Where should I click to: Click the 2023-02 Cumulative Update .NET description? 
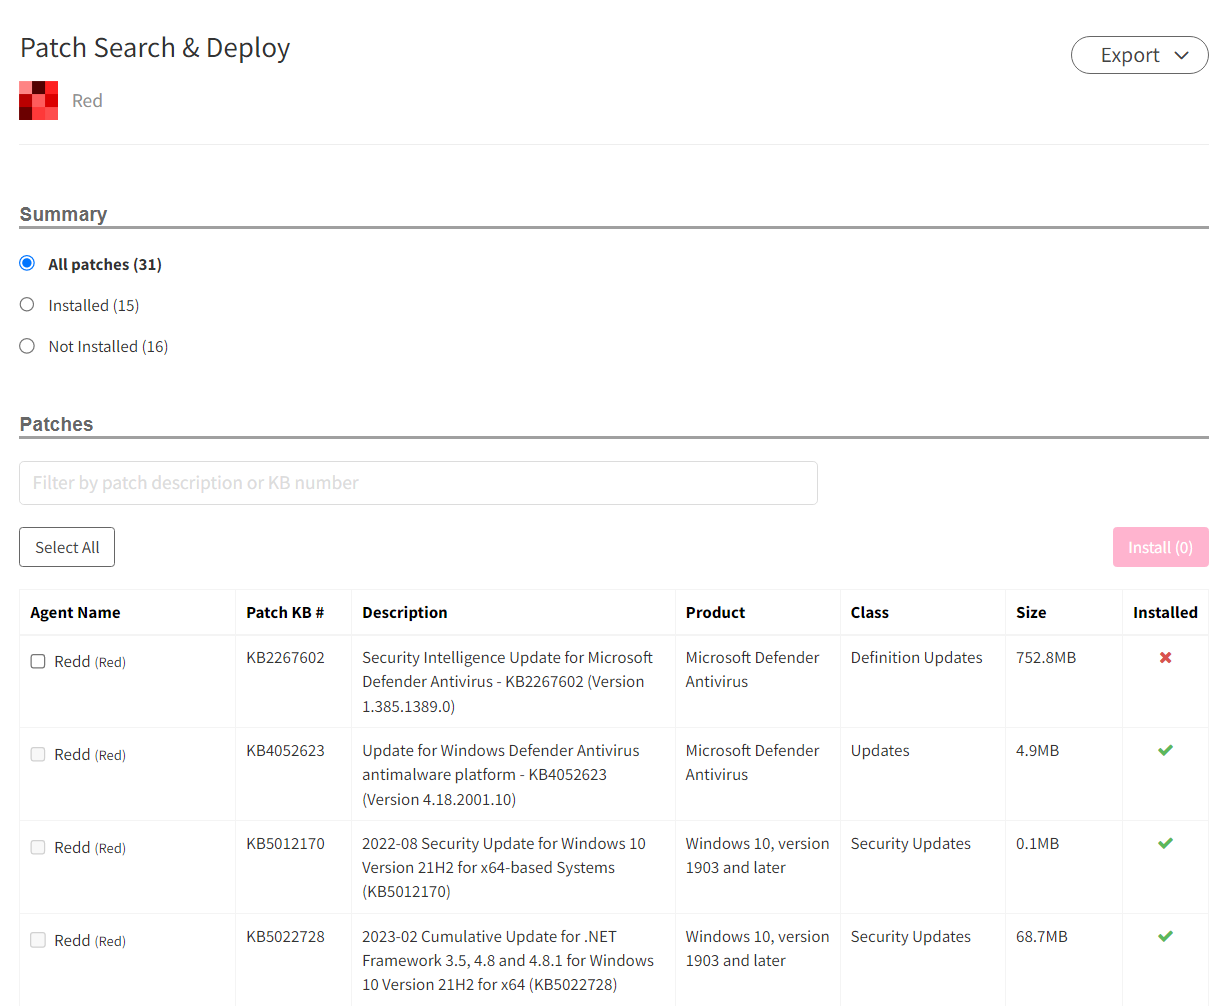pos(508,961)
